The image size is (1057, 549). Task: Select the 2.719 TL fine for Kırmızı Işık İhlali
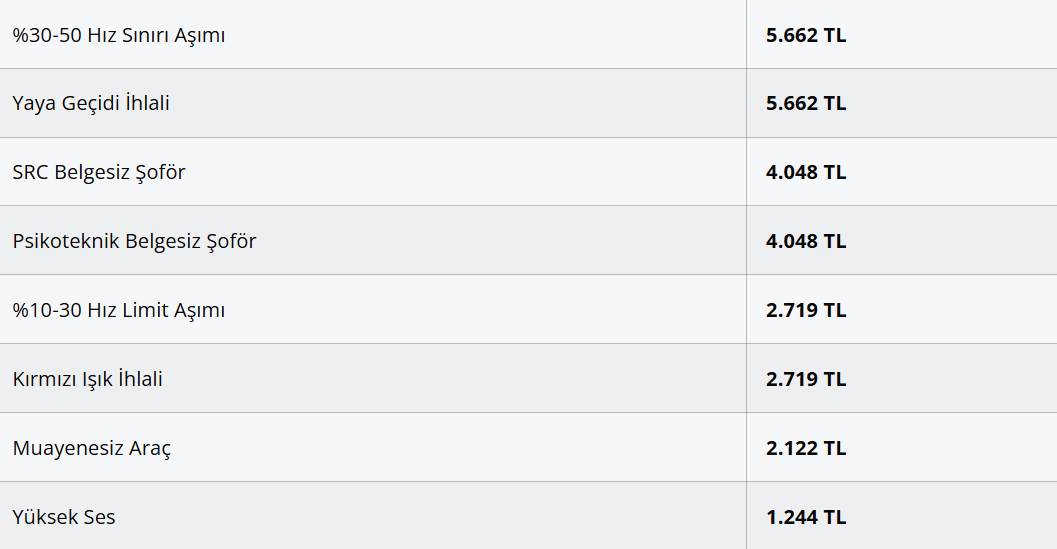pyautogui.click(x=806, y=379)
